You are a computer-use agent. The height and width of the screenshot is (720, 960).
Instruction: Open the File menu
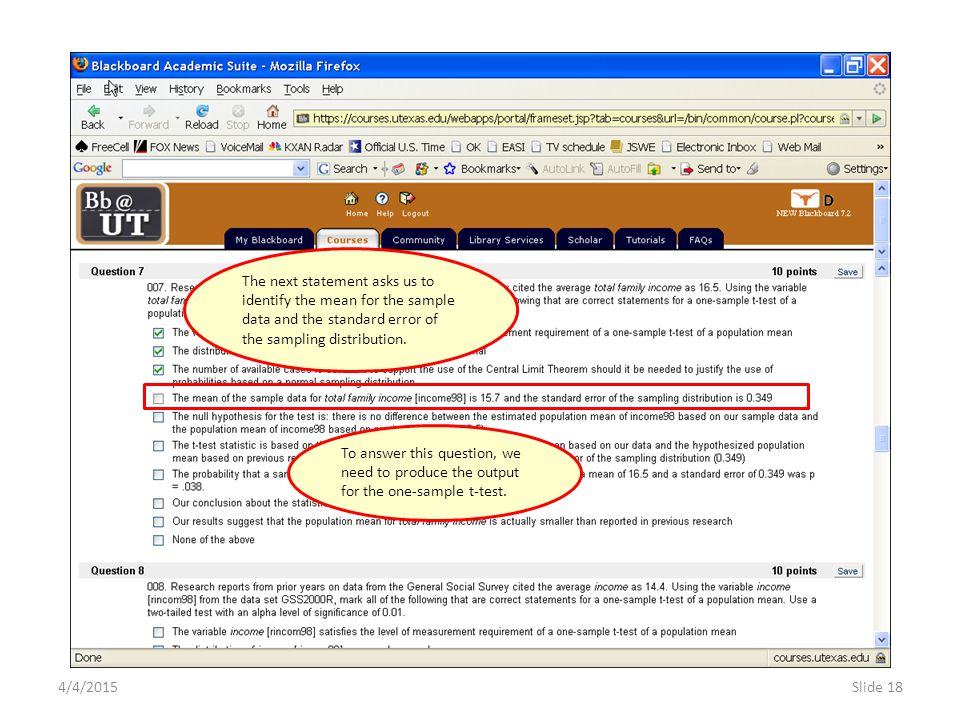click(84, 89)
